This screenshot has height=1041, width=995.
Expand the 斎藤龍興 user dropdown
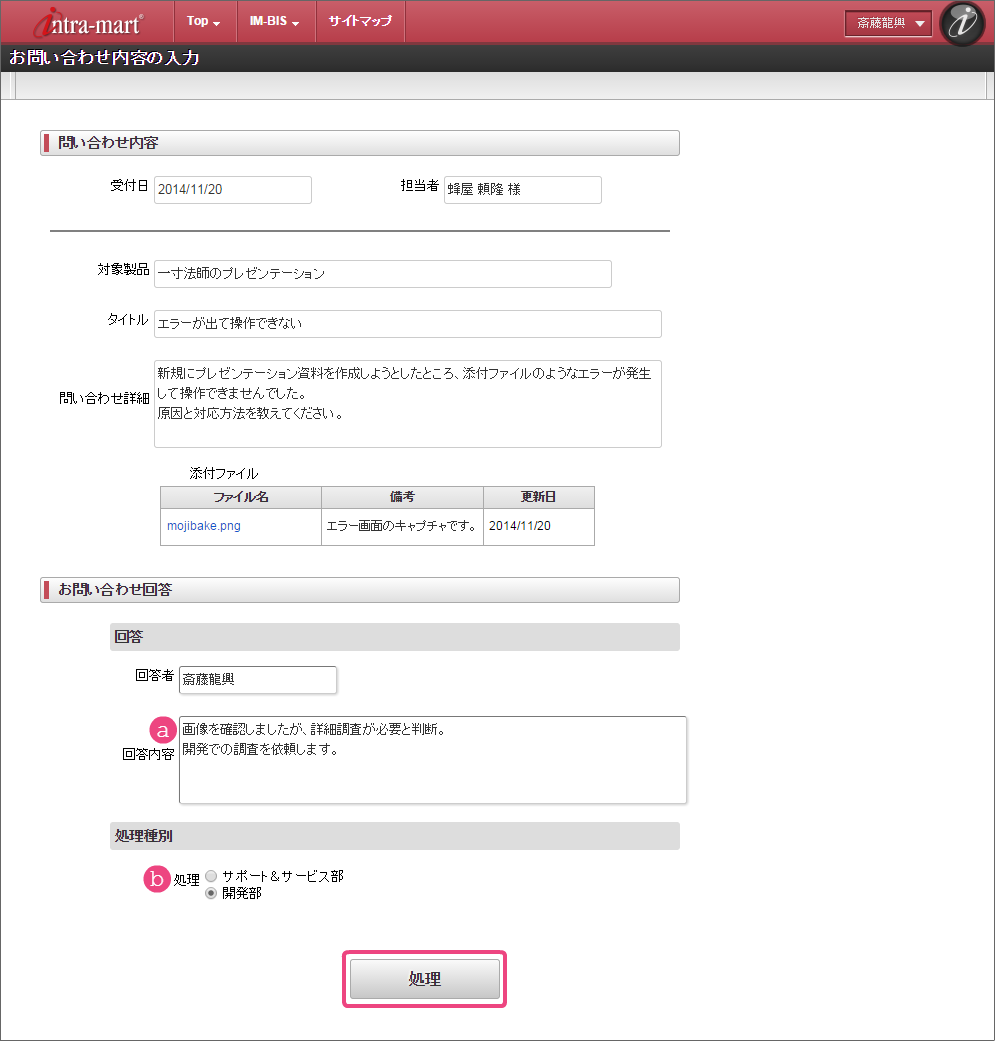(888, 23)
